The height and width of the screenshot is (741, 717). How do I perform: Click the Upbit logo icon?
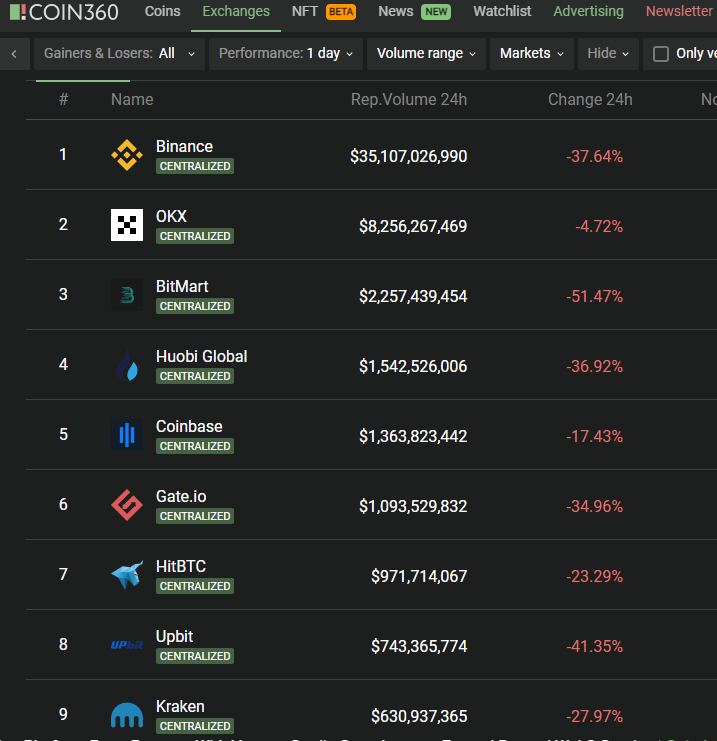pyautogui.click(x=127, y=645)
